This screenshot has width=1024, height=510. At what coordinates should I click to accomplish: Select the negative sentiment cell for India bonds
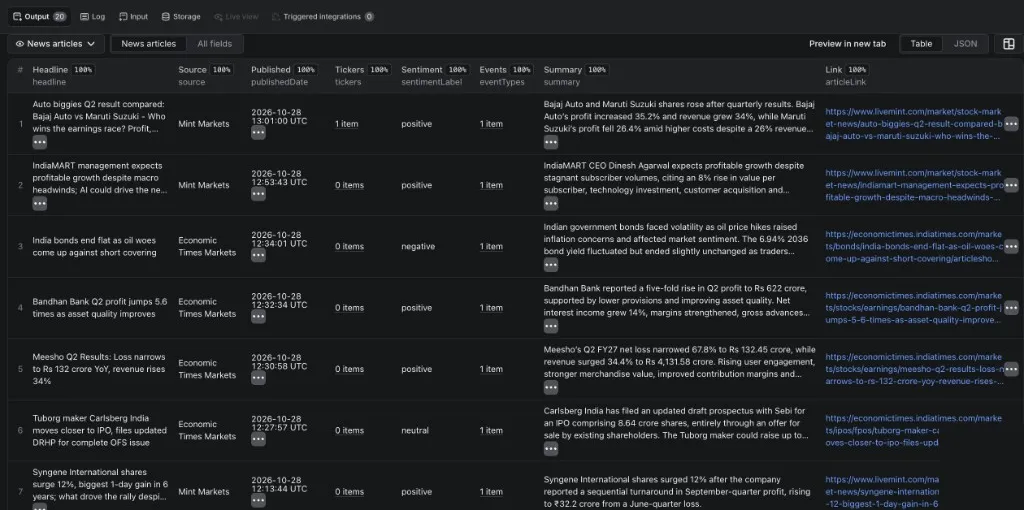point(417,247)
